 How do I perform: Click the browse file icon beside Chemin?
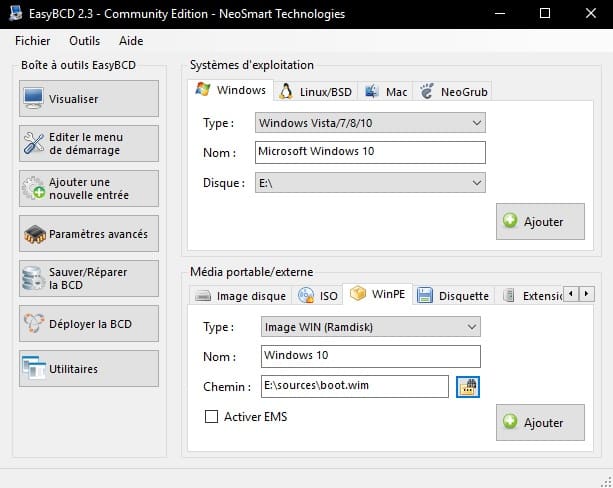(x=468, y=387)
